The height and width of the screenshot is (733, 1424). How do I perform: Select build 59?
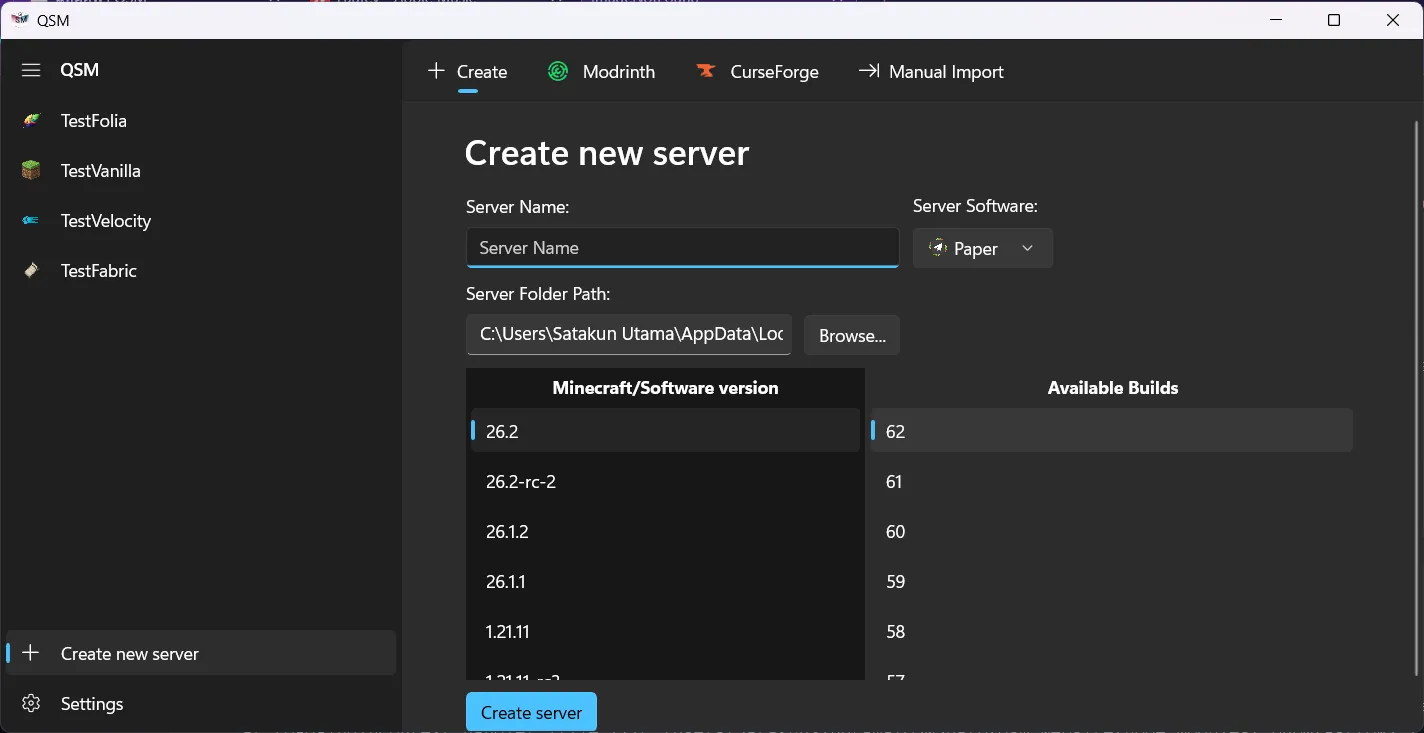(1112, 581)
